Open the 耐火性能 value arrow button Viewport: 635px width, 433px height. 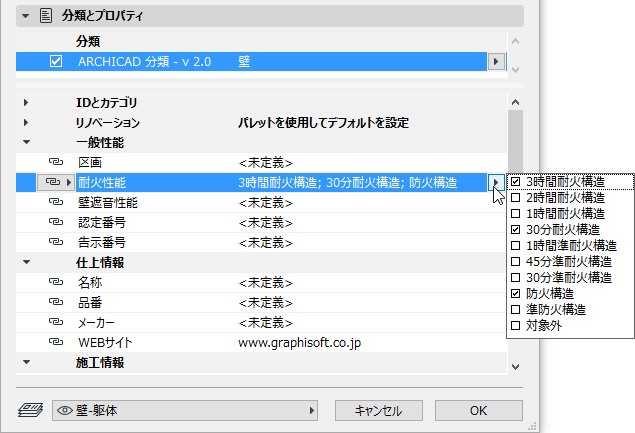(496, 182)
